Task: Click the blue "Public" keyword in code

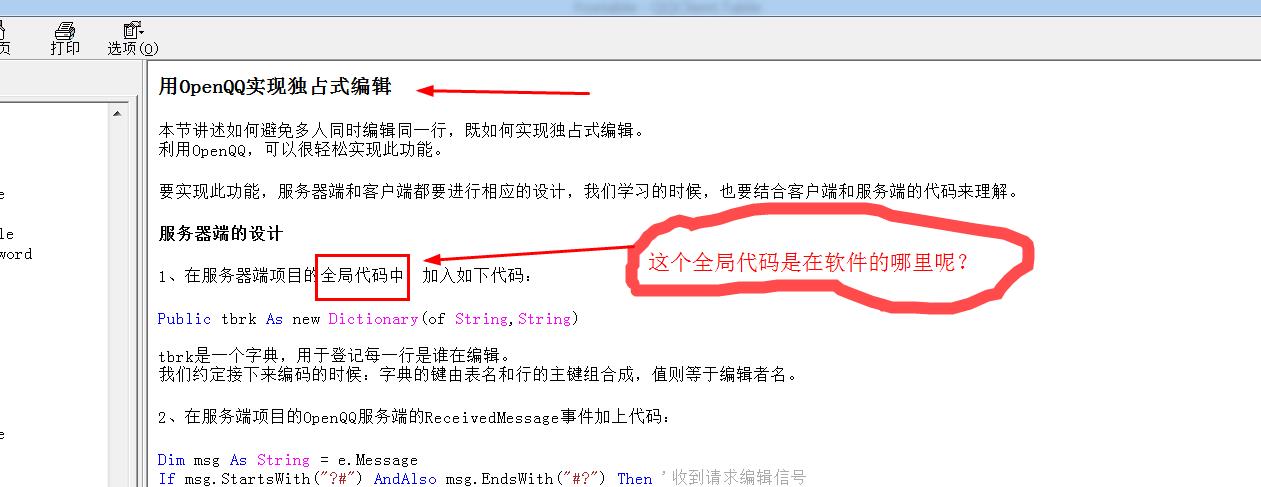Action: pos(184,319)
